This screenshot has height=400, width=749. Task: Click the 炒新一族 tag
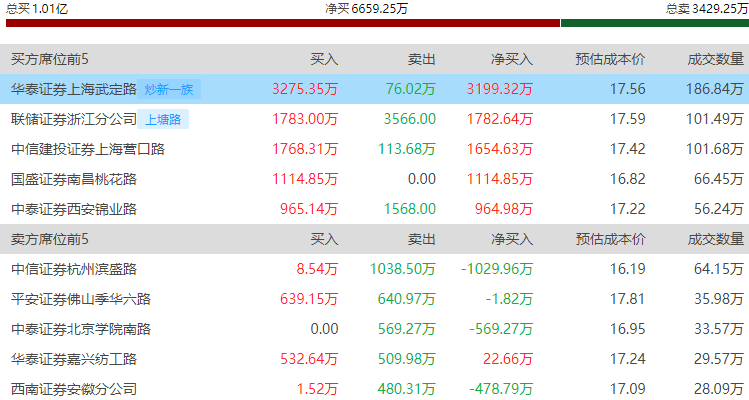click(169, 89)
